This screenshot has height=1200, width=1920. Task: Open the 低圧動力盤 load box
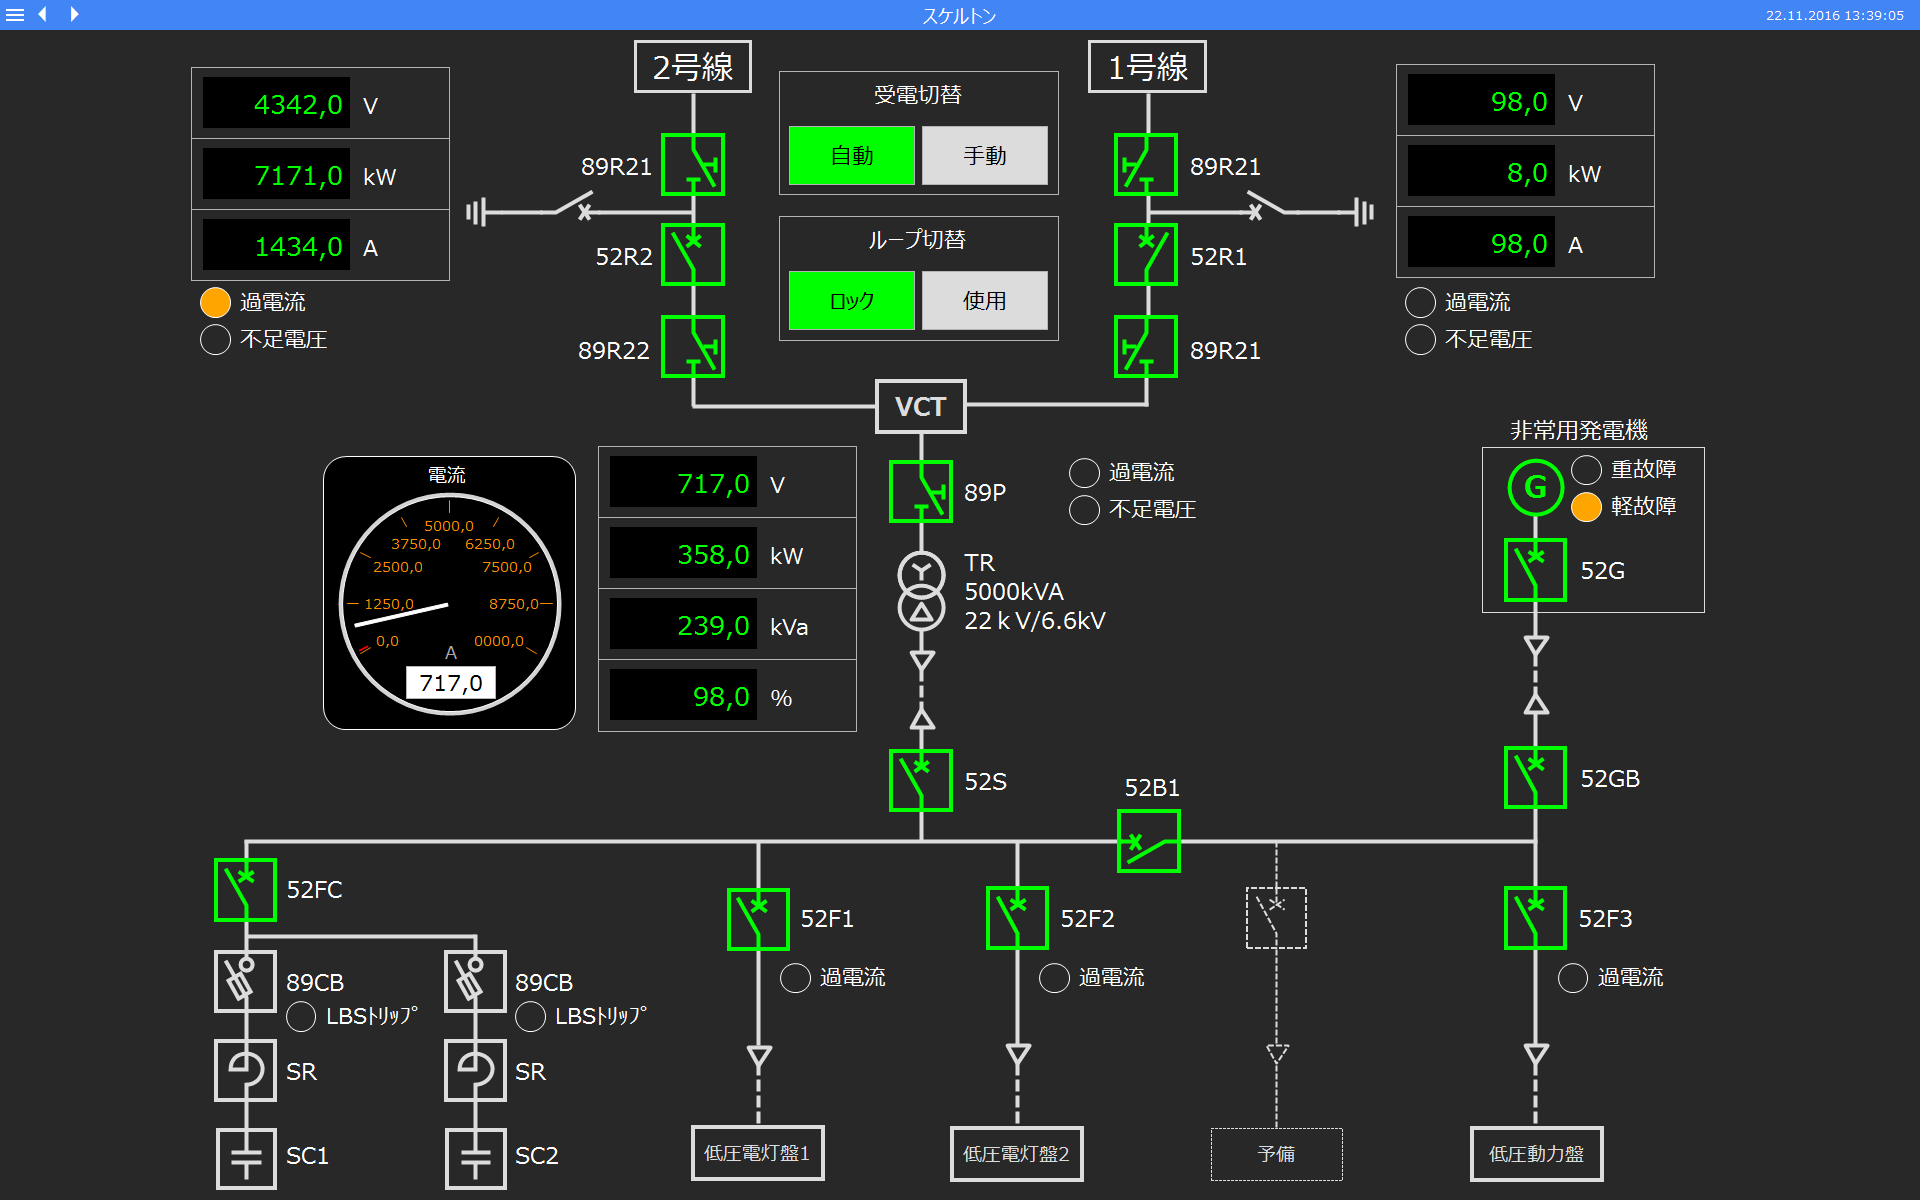1536,1153
